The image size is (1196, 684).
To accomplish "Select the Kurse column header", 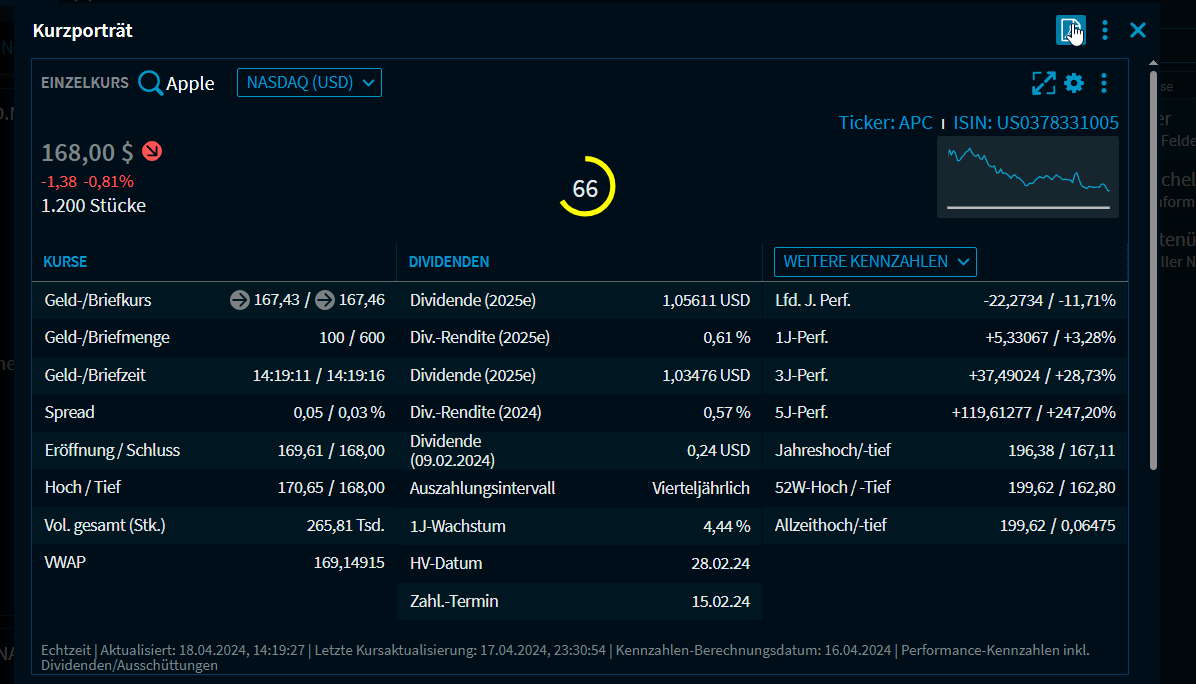I will click(65, 262).
